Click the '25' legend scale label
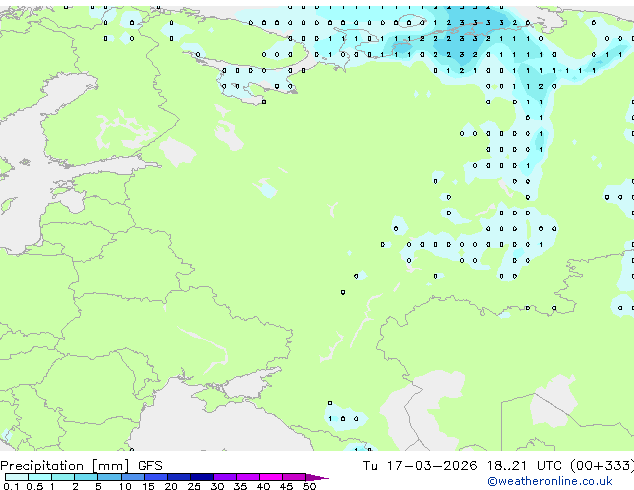 point(194,486)
